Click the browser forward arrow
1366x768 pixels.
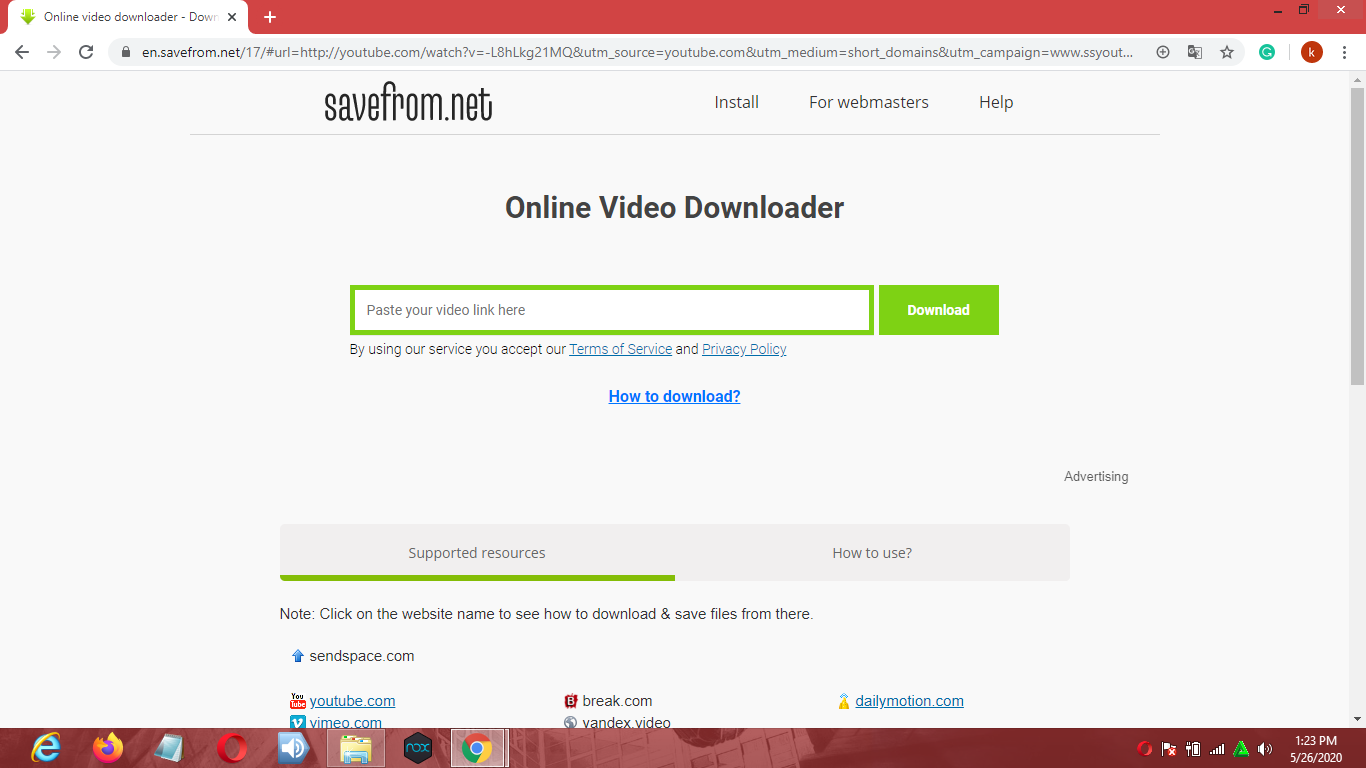pos(54,52)
